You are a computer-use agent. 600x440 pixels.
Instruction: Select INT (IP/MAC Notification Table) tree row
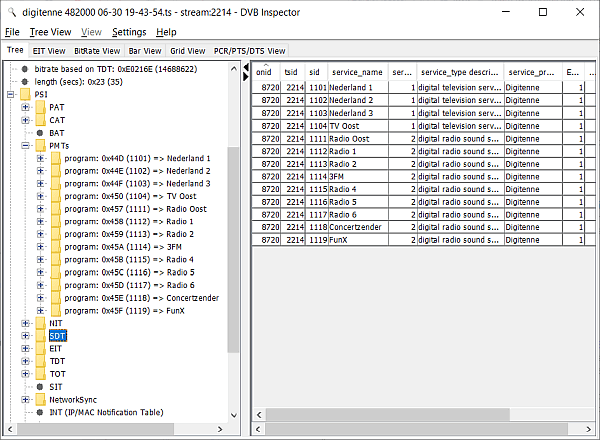[106, 412]
